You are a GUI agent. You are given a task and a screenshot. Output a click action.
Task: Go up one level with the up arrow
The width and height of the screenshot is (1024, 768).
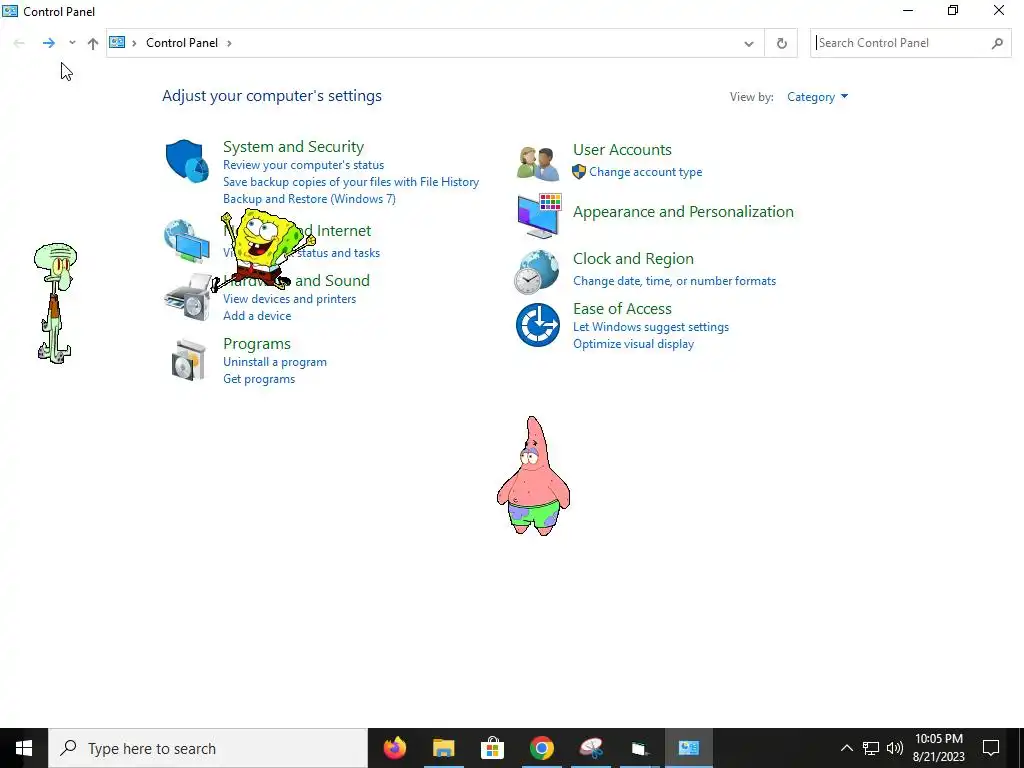93,43
